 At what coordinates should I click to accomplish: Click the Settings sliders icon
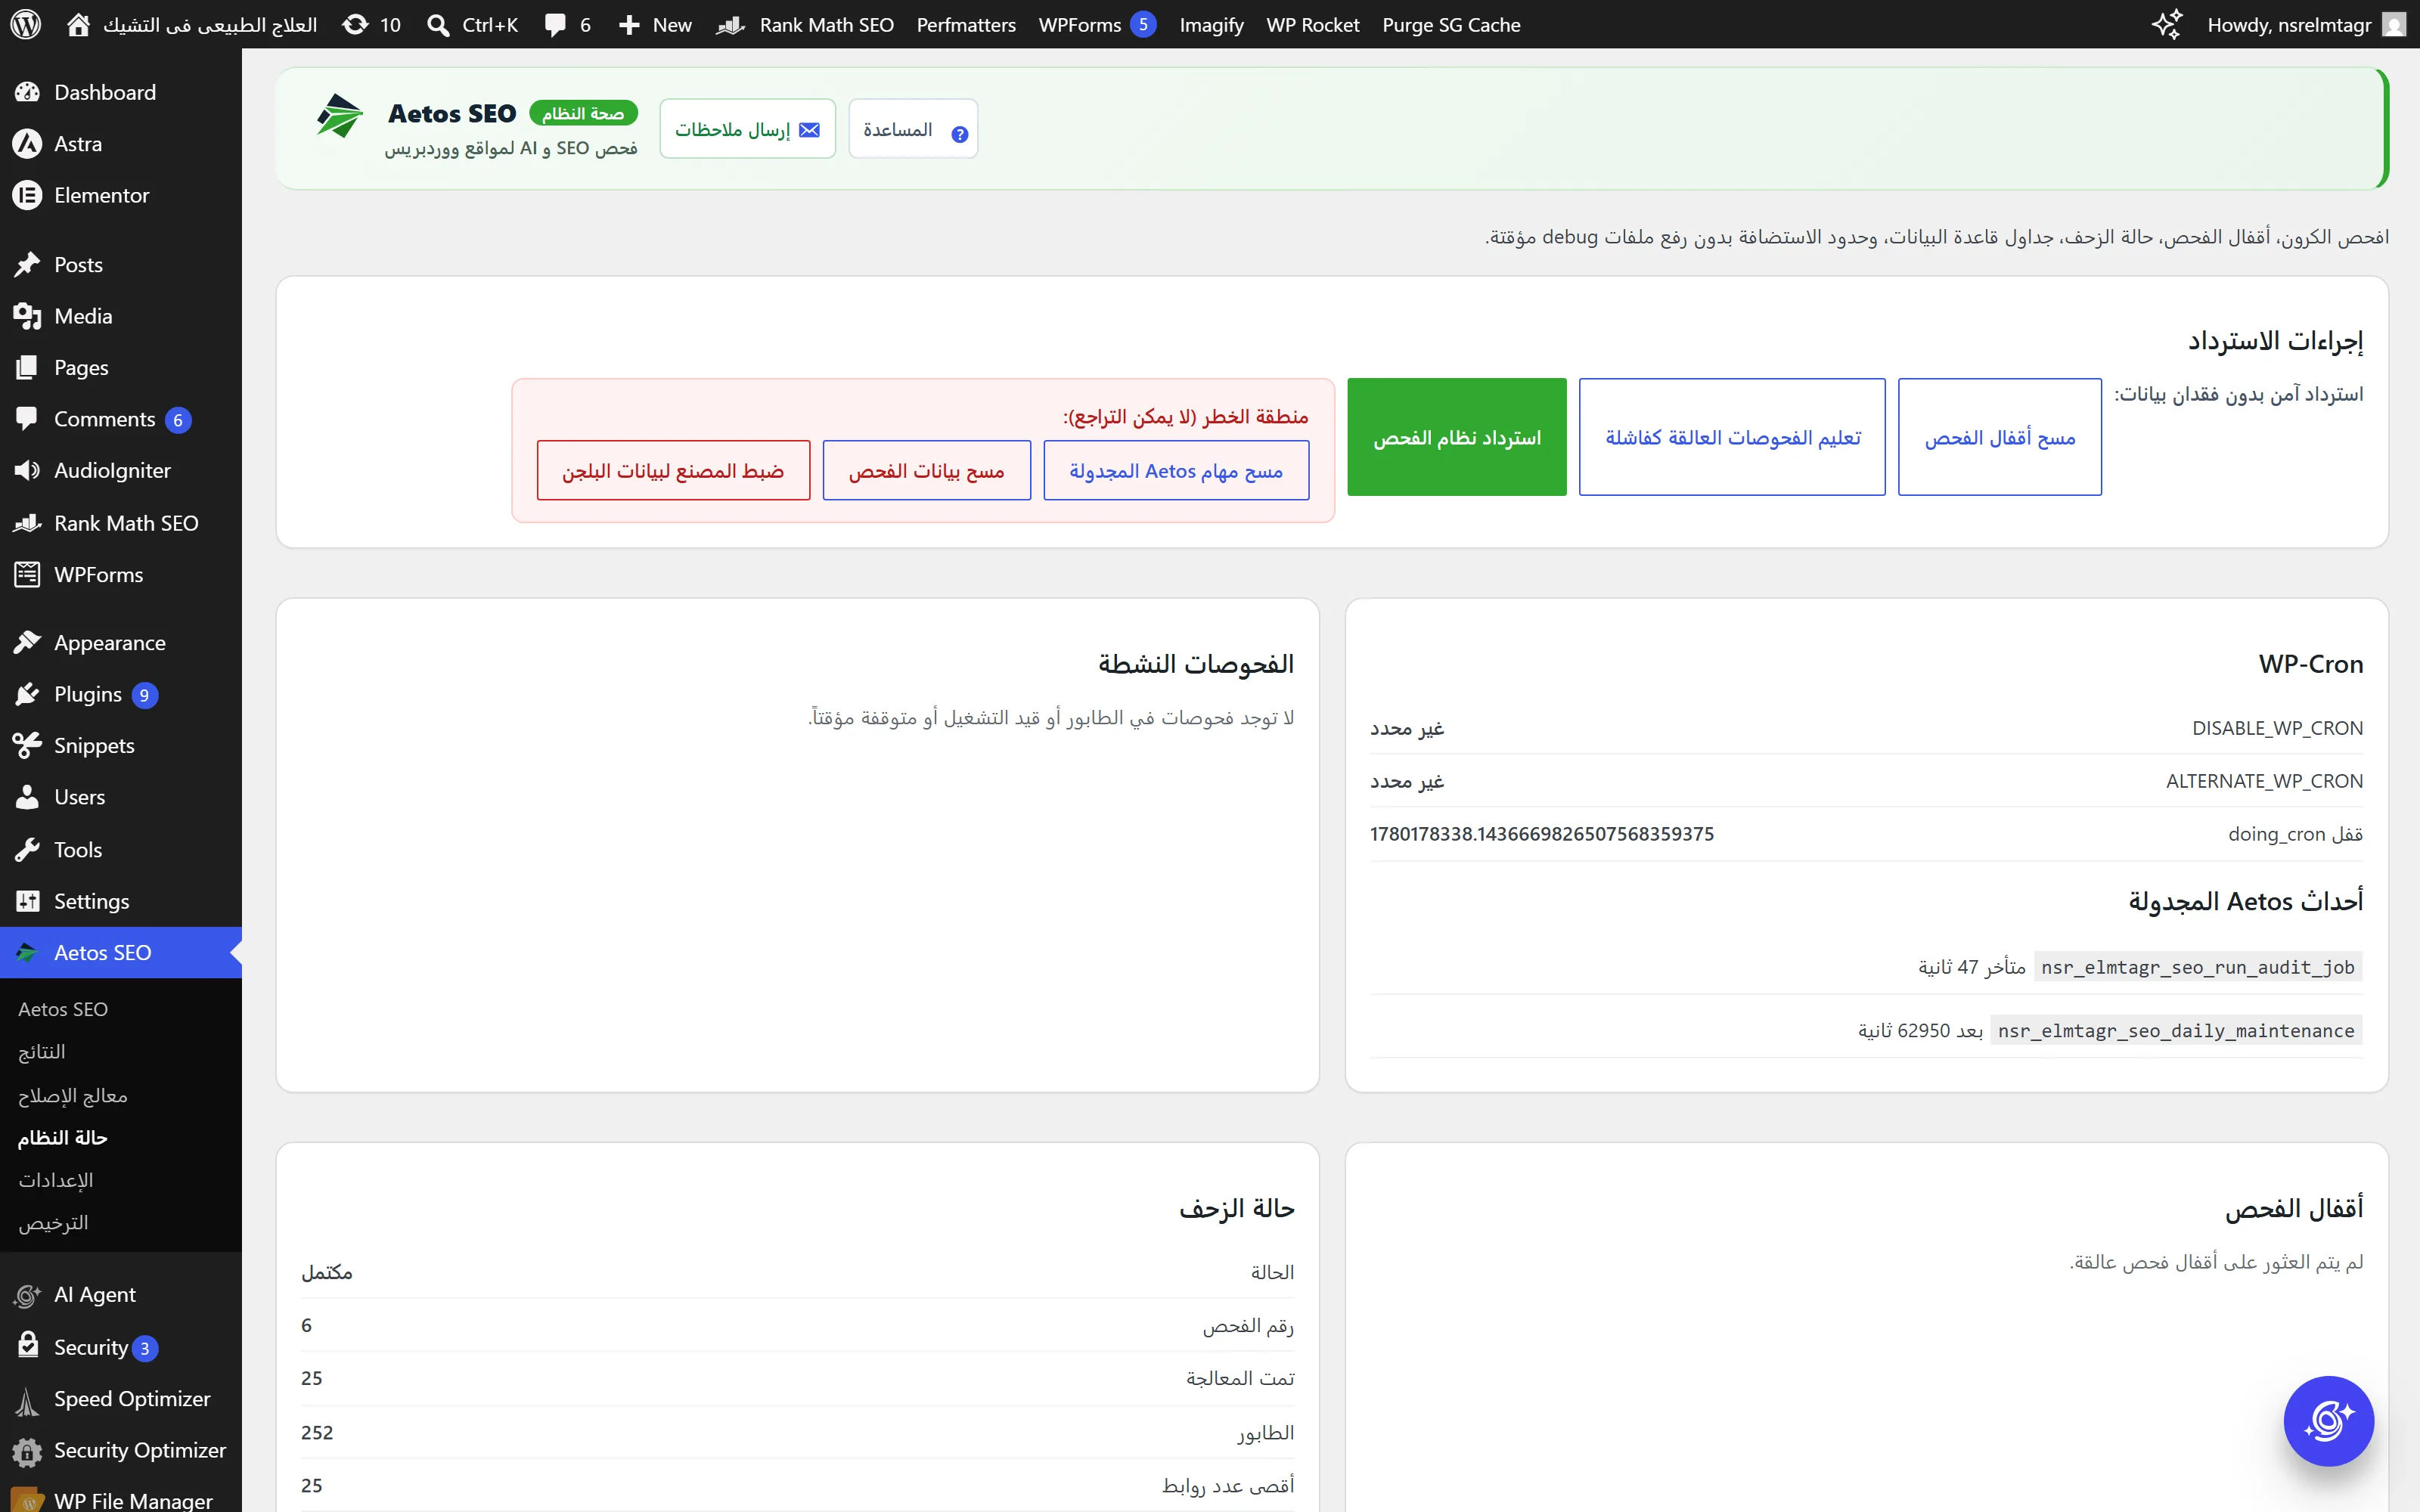coord(27,901)
